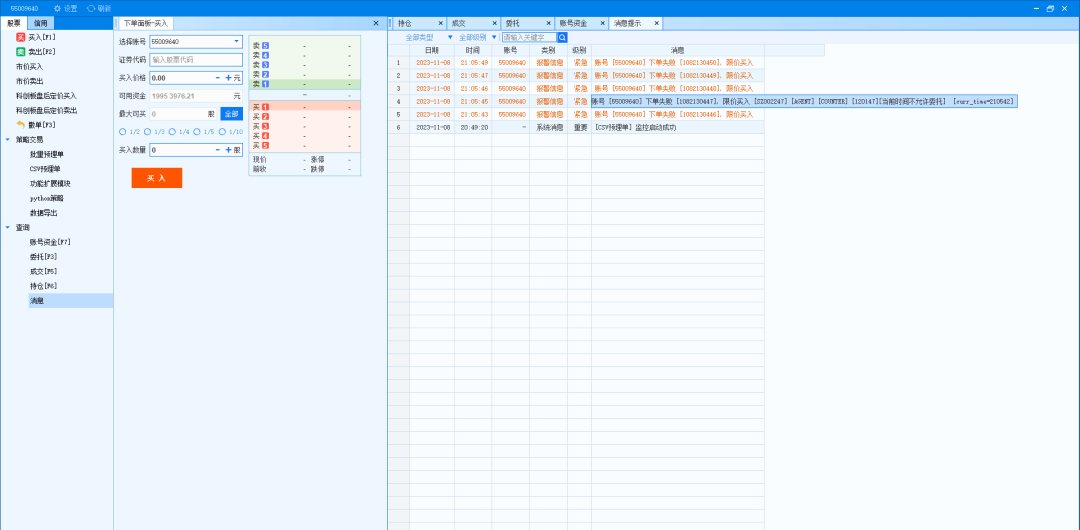Image resolution: width=1080 pixels, height=530 pixels.
Task: Open the 选择账号 account dropdown
Action: pos(237,42)
